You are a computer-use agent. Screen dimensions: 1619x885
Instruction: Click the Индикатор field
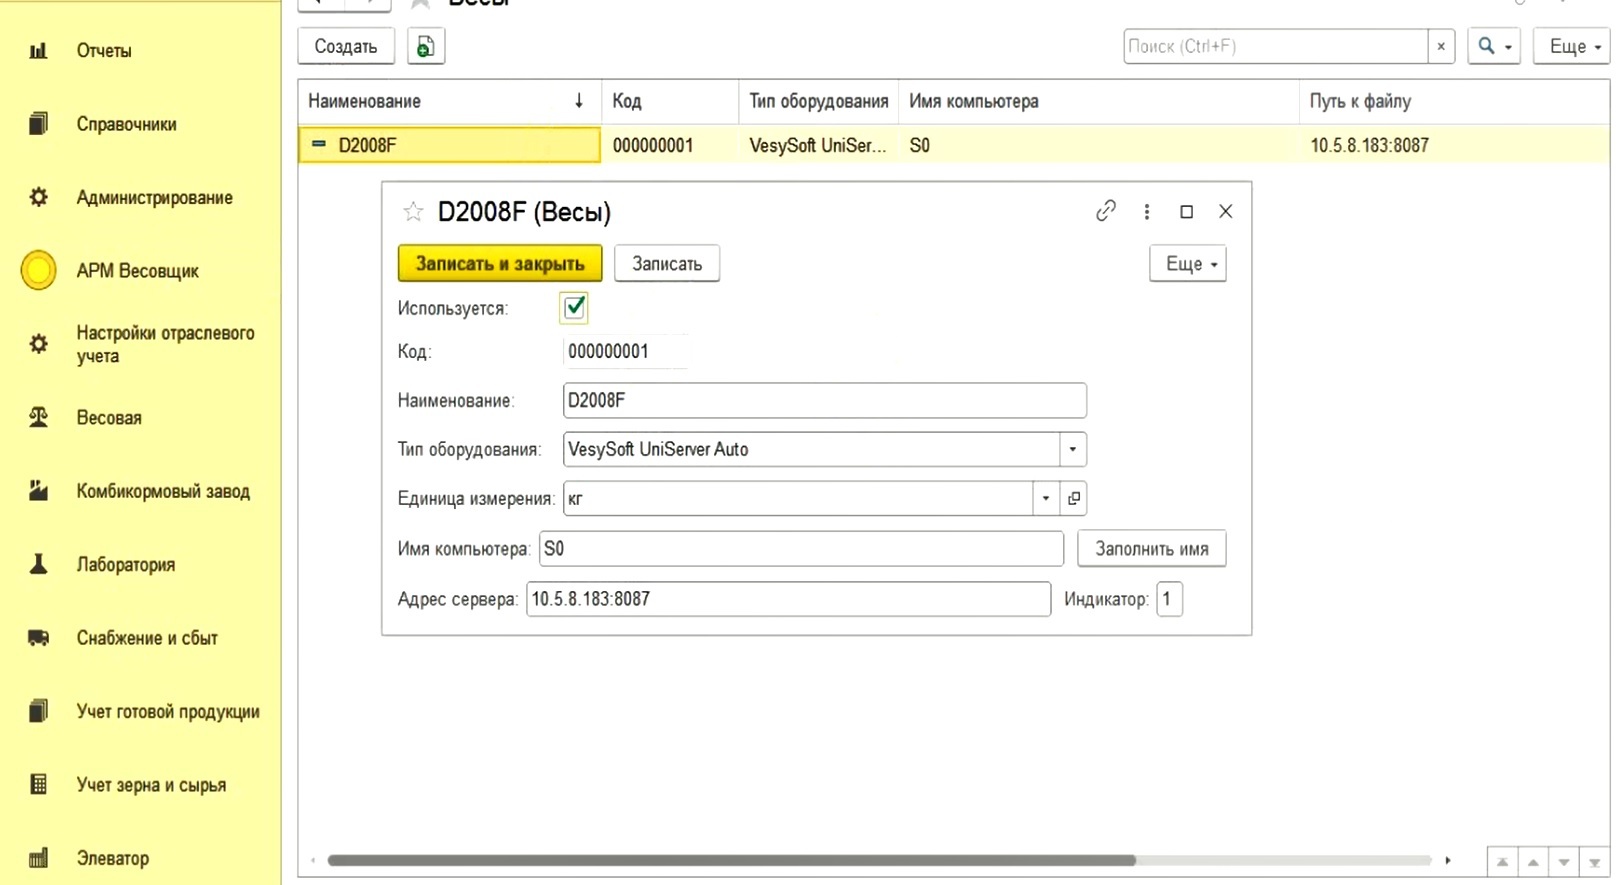[x=1170, y=599]
